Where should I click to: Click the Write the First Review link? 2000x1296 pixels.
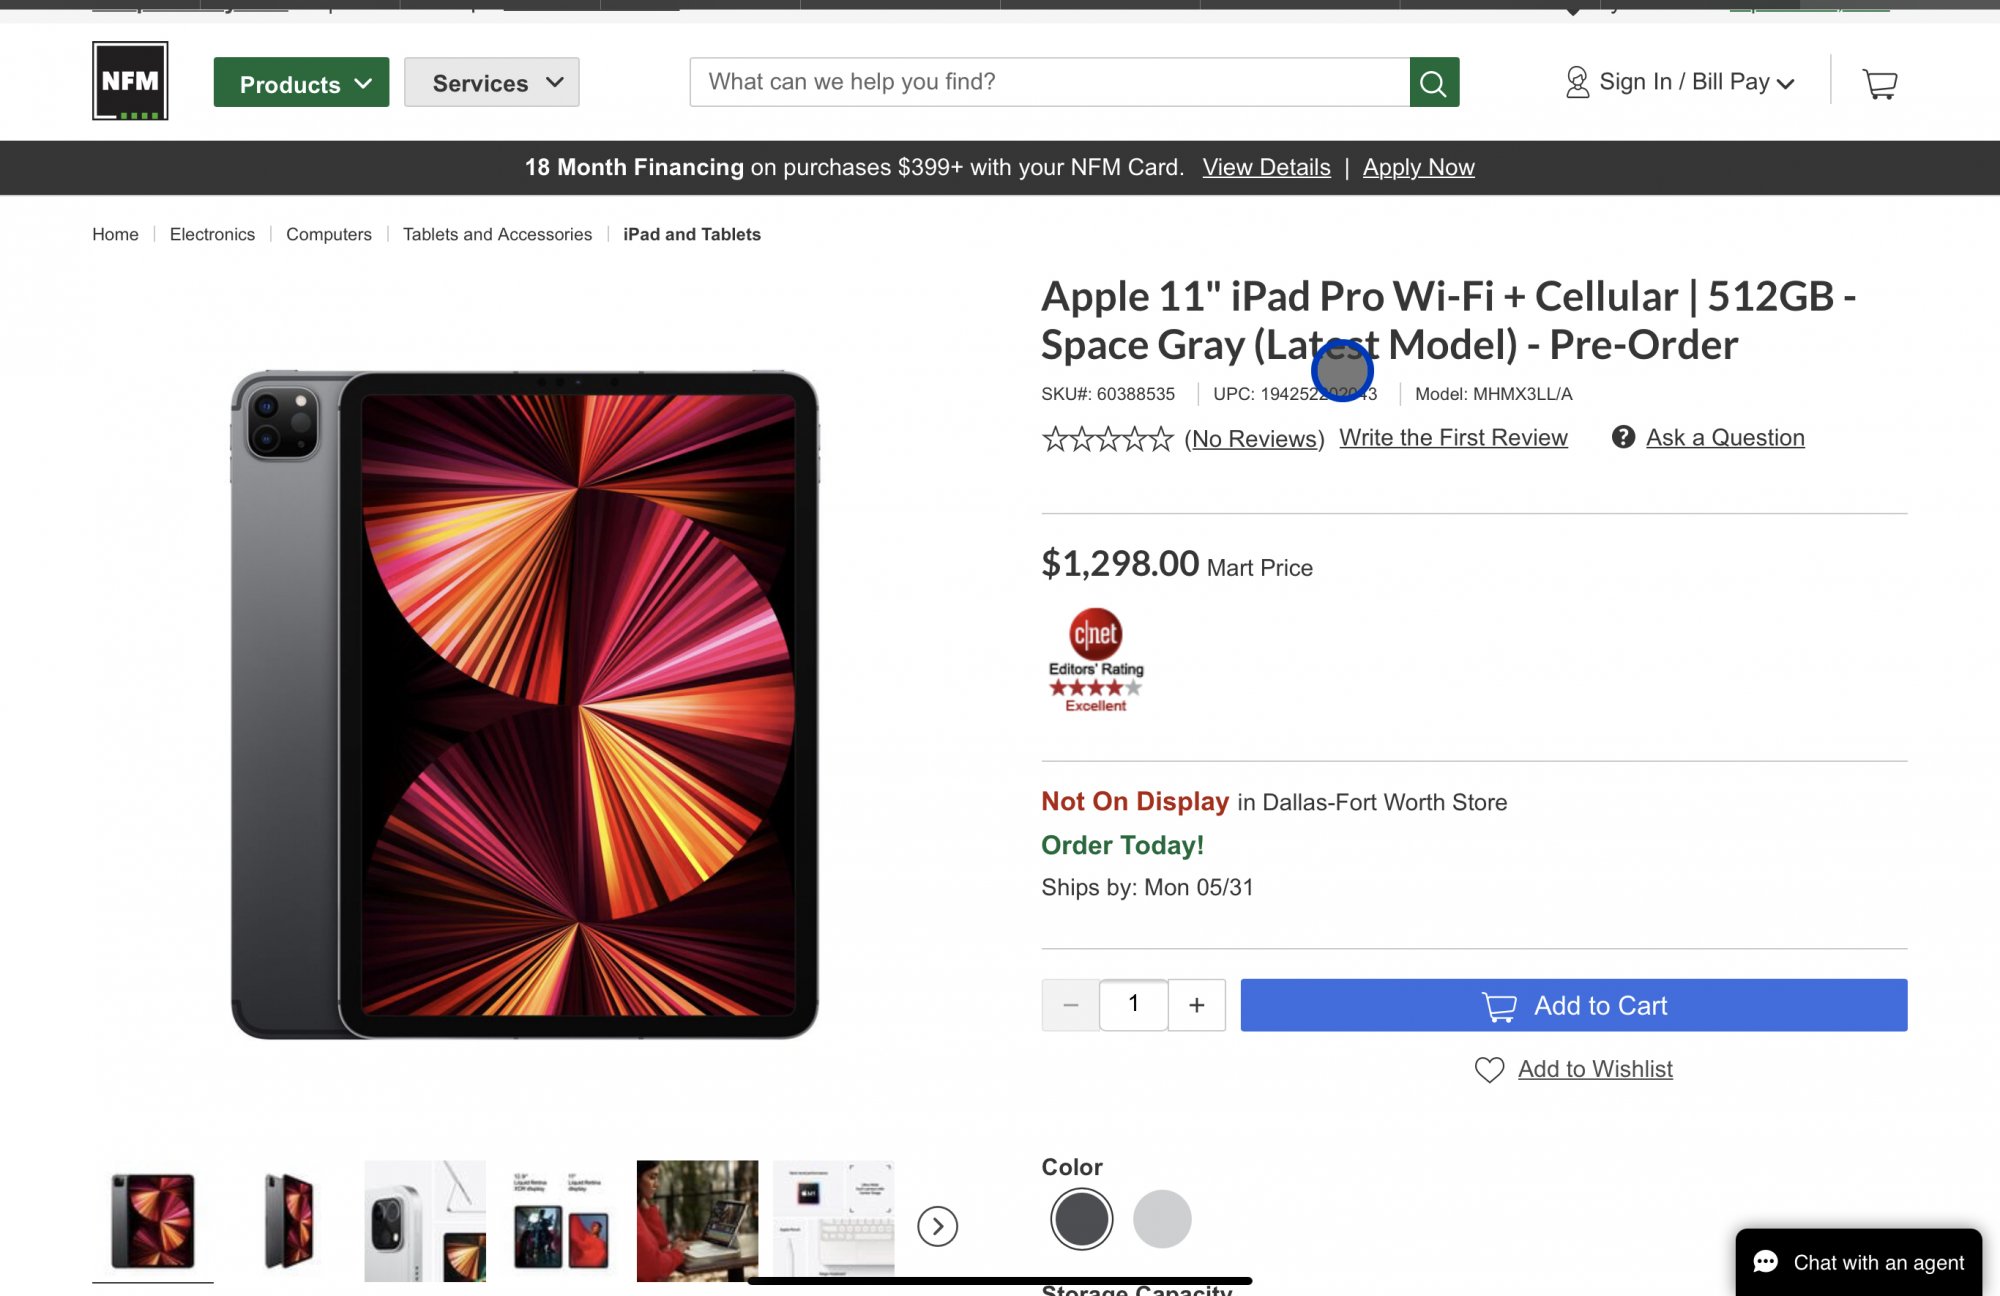1453,438
